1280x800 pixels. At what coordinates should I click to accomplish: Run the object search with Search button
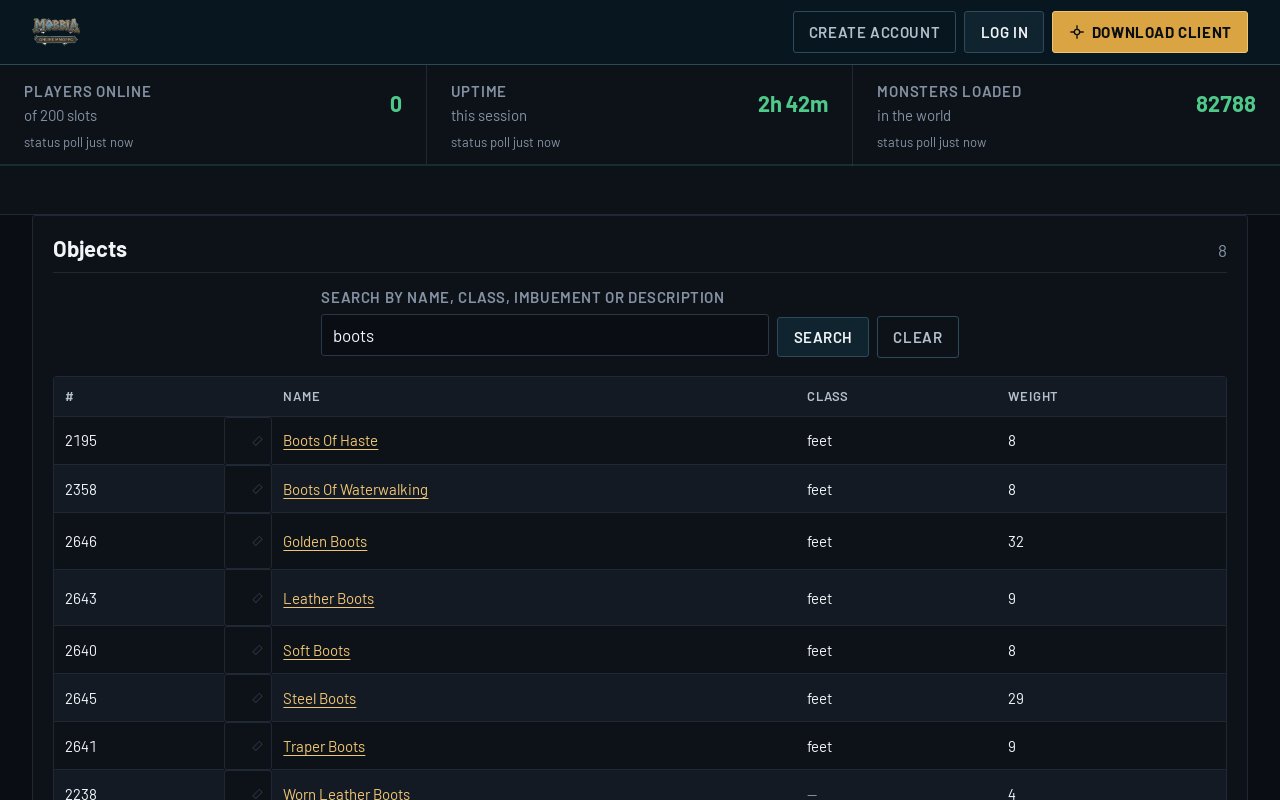tap(823, 337)
